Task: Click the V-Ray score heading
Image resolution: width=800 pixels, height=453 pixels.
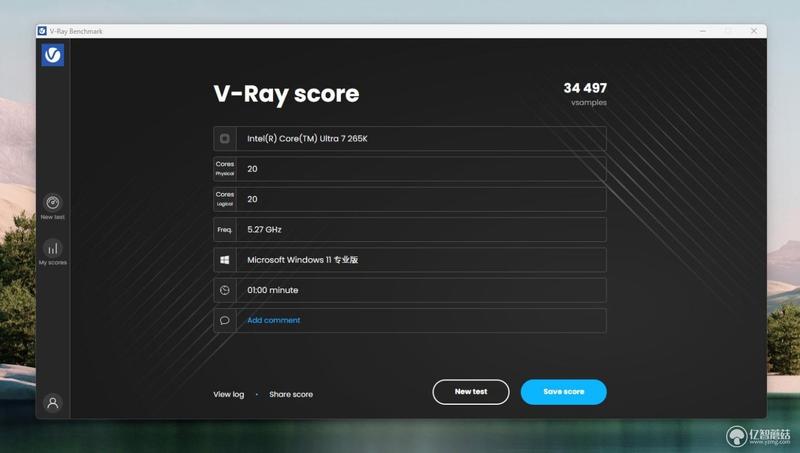Action: click(x=286, y=94)
